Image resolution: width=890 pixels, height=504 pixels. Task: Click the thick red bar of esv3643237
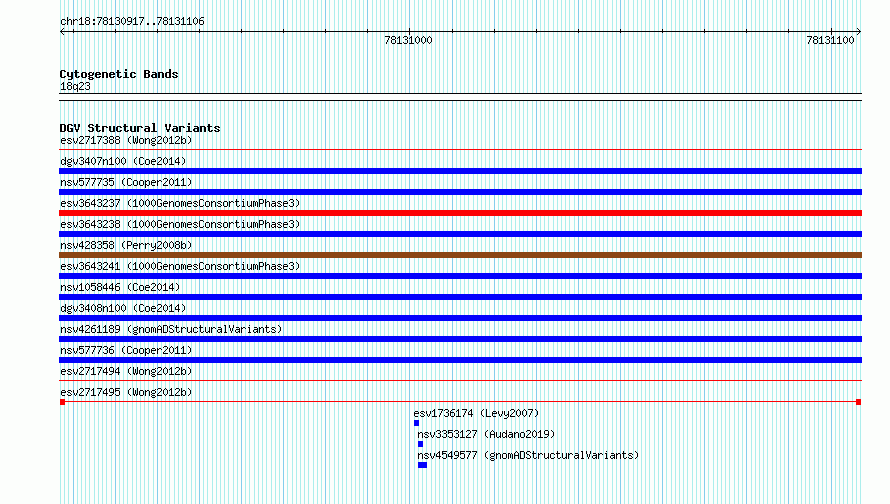[x=460, y=213]
